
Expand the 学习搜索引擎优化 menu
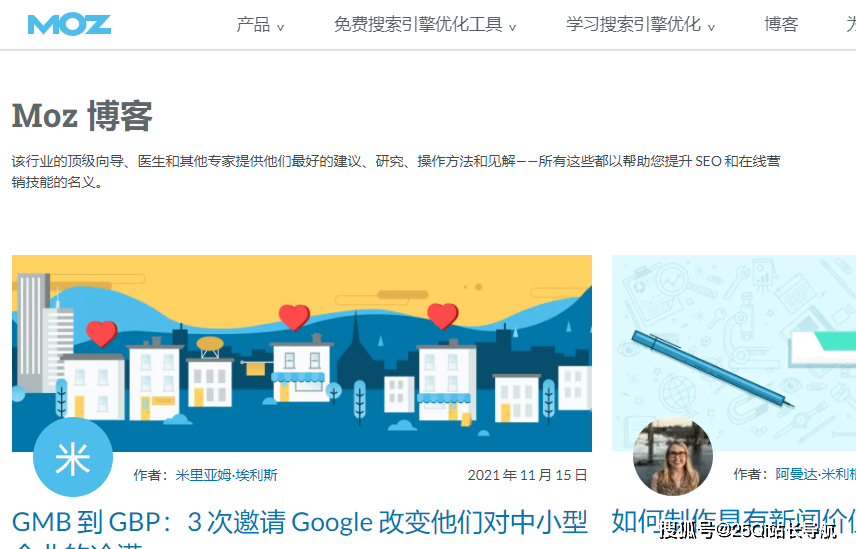click(x=640, y=25)
